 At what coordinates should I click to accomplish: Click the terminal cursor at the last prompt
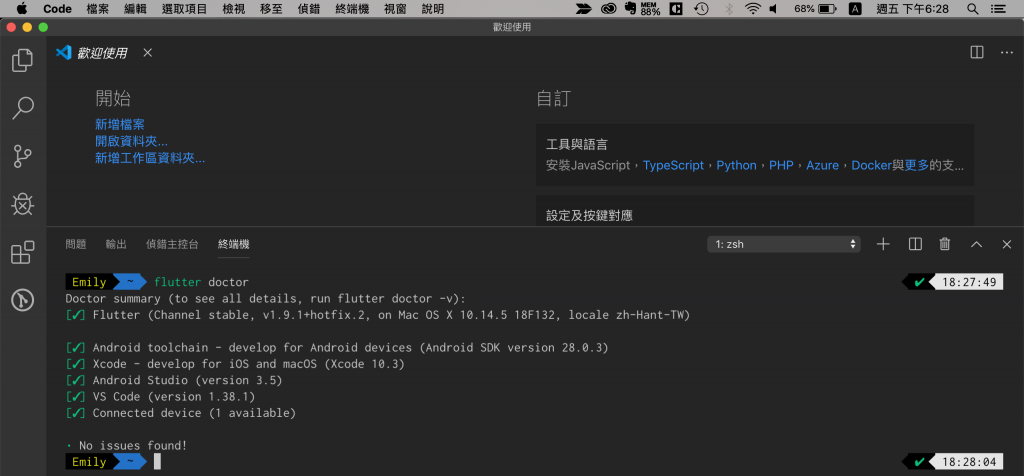[157, 462]
